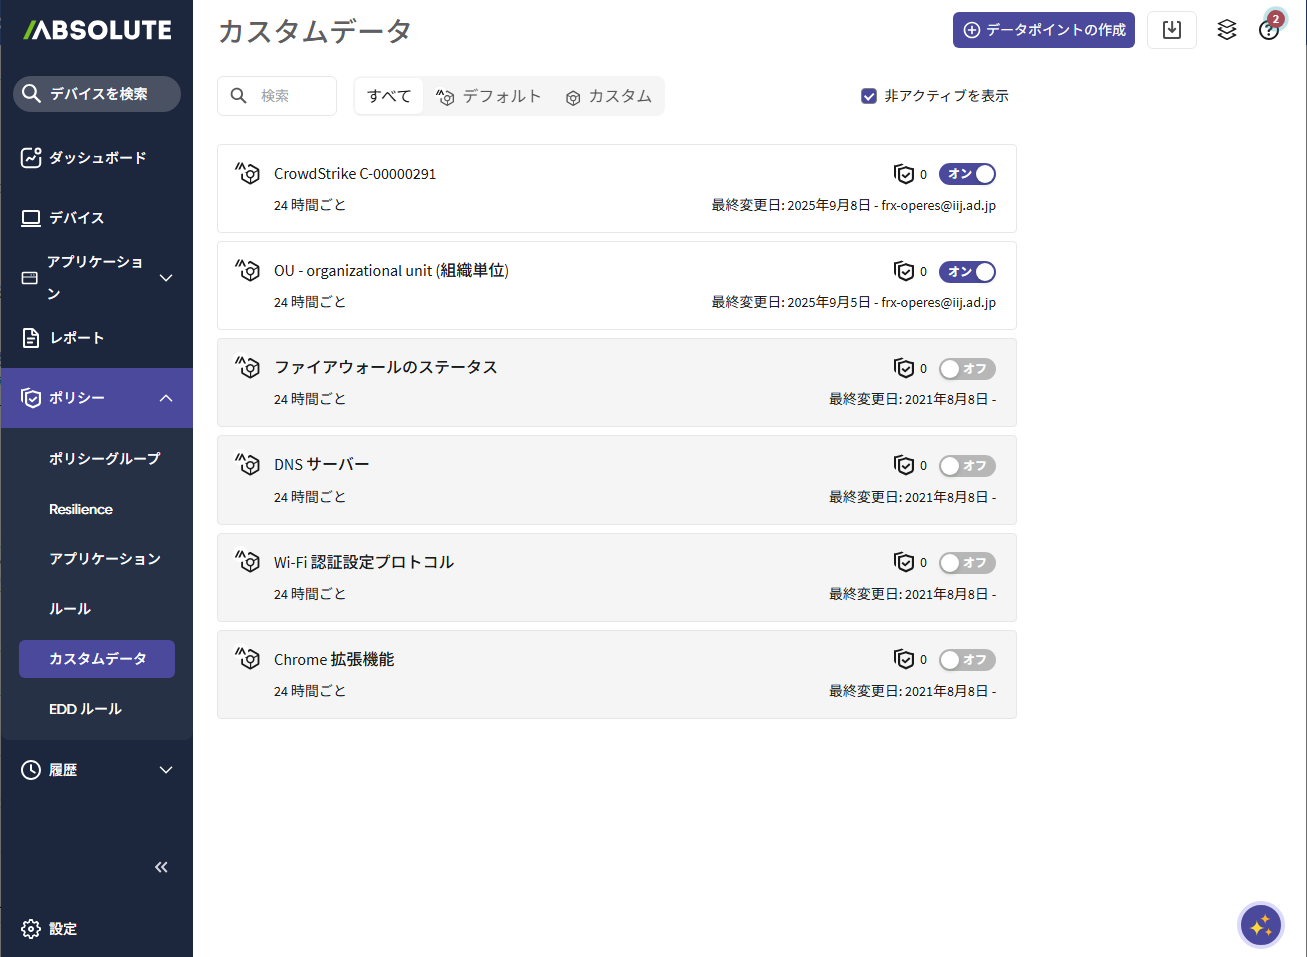Open the ポリシーグループ sidebar link
Screen dimensions: 1307x957
(x=104, y=459)
